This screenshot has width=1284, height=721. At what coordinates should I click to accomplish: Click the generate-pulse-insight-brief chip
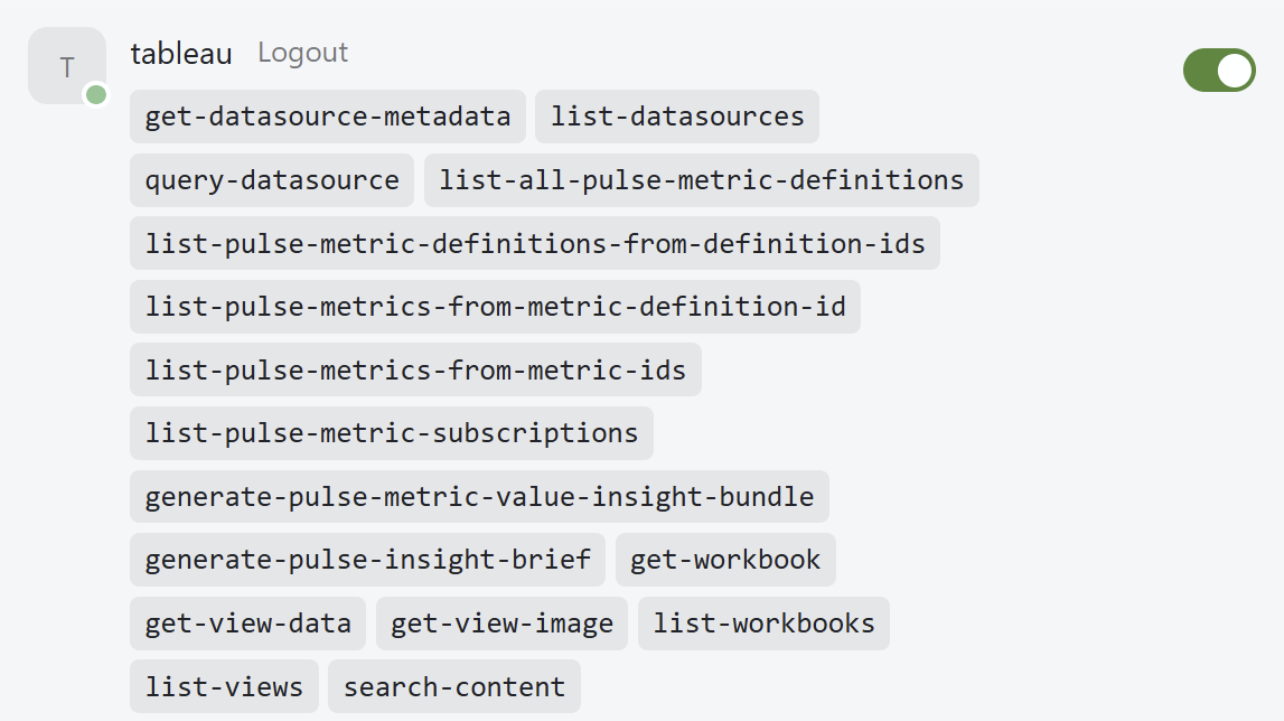pyautogui.click(x=367, y=560)
